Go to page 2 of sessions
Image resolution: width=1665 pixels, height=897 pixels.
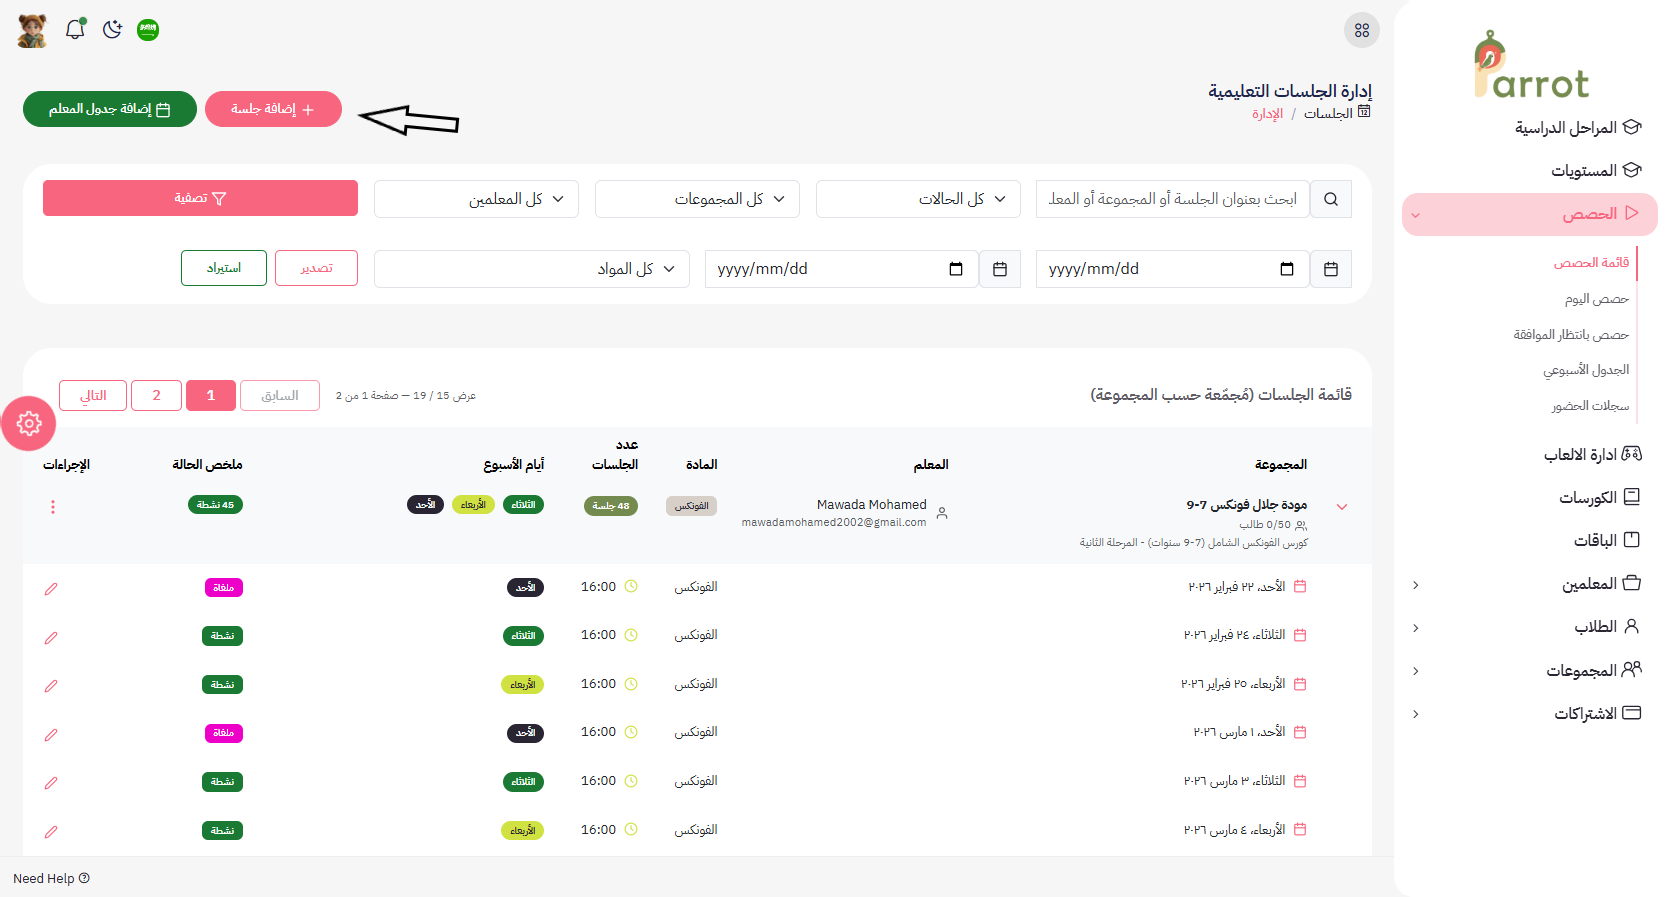(x=156, y=395)
